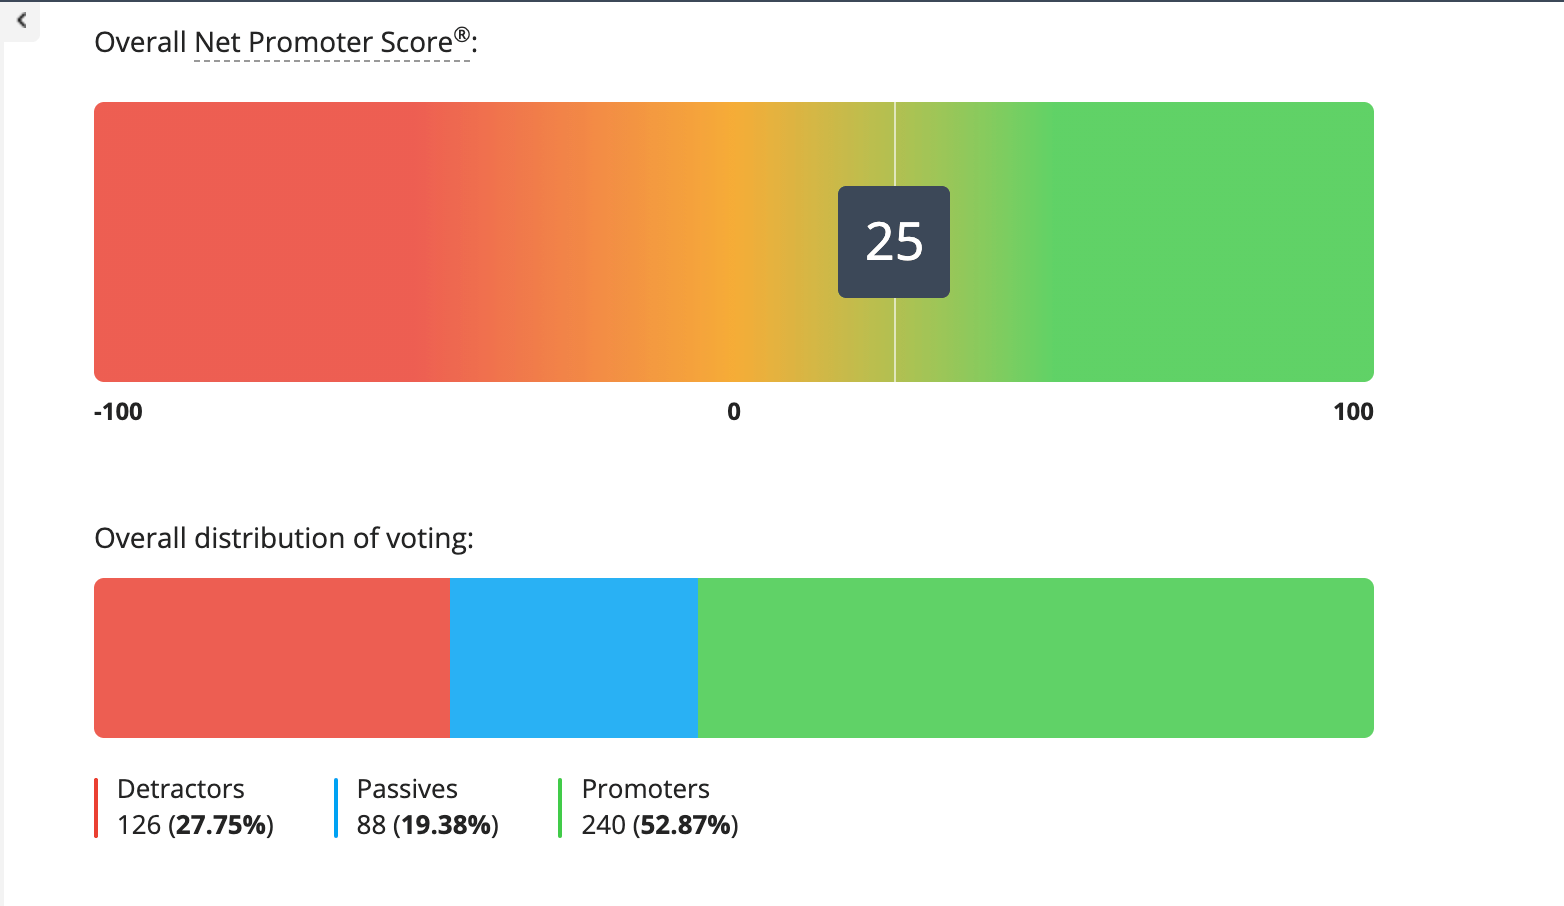Click the green Promoters segment of the voting bar
Image resolution: width=1564 pixels, height=906 pixels.
(1036, 658)
